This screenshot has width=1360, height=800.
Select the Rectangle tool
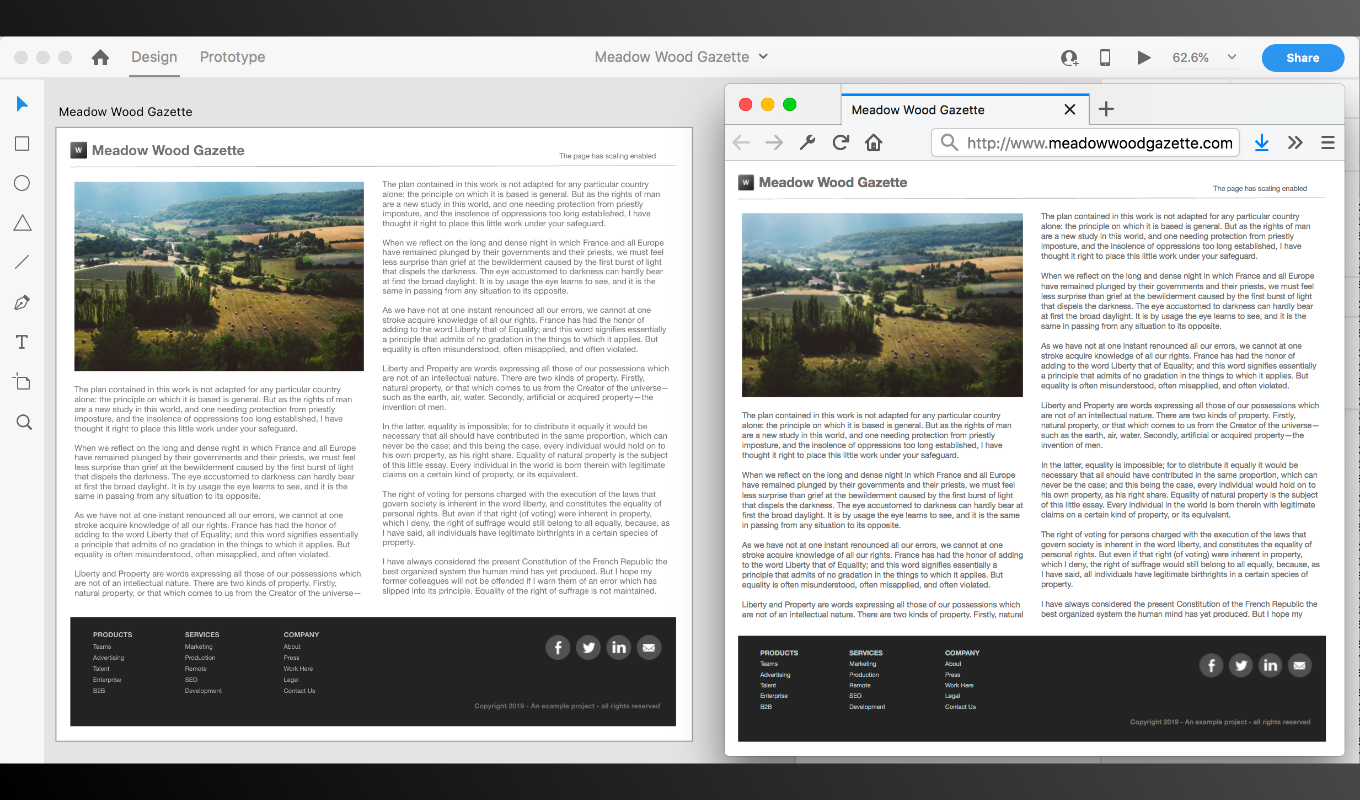[22, 144]
